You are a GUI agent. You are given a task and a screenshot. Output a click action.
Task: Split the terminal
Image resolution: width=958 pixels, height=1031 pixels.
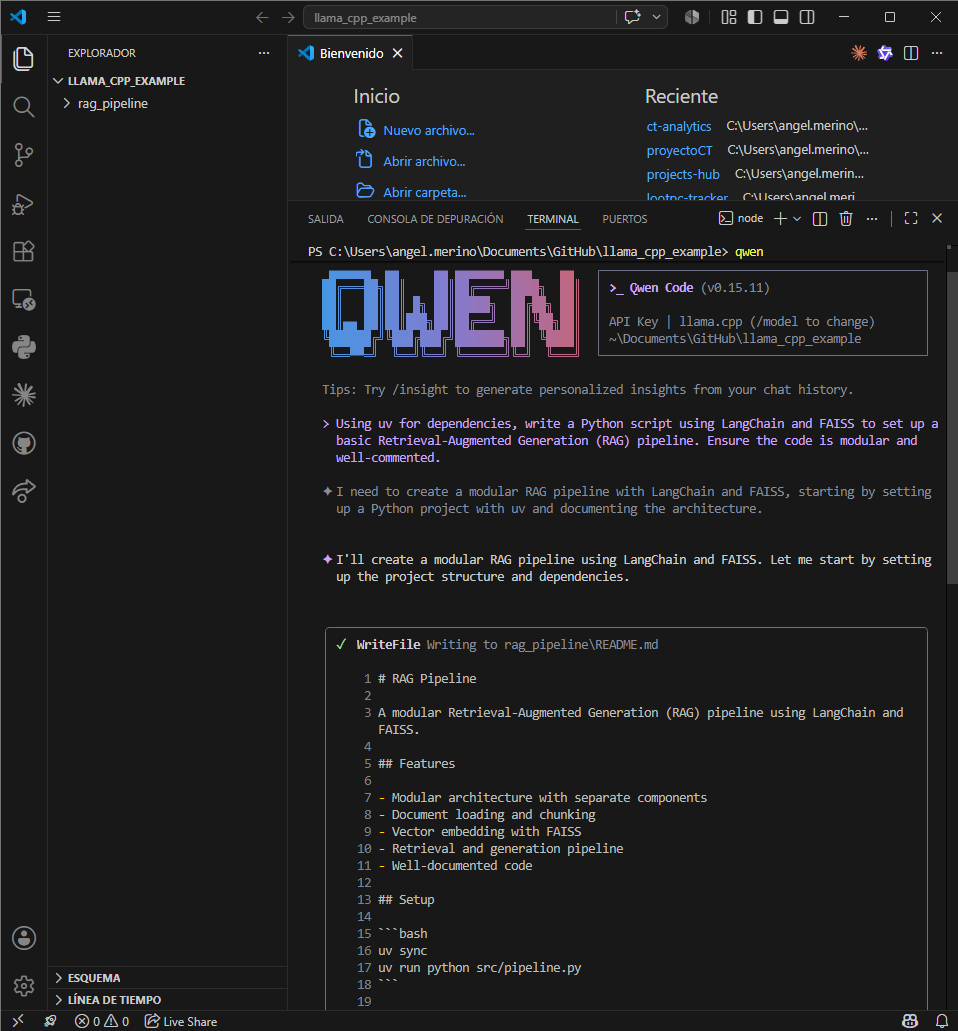coord(820,219)
